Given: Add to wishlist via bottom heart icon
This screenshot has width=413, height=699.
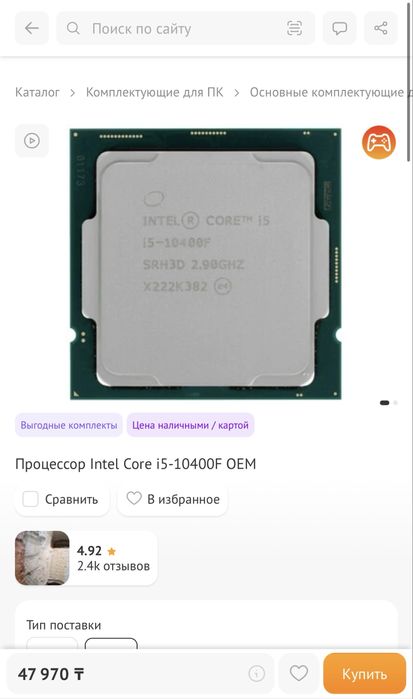Looking at the screenshot, I should point(298,673).
